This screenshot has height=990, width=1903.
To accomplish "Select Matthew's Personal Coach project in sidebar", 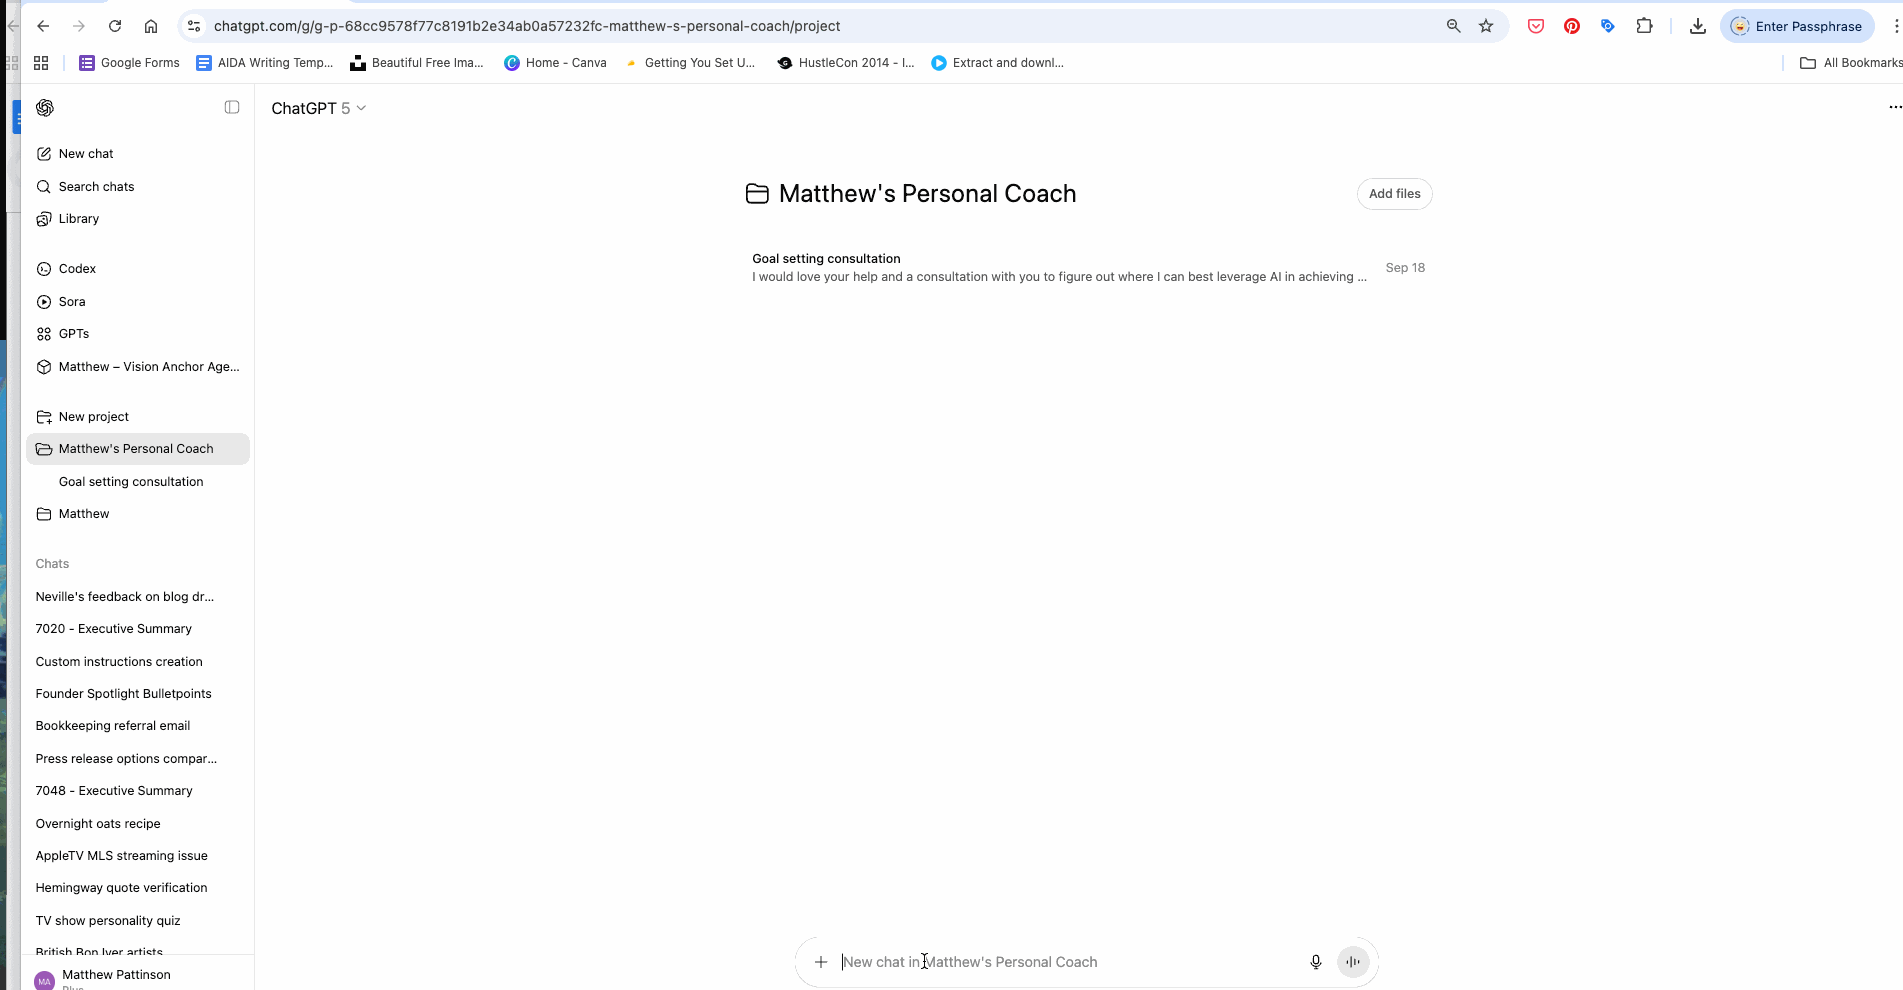I will [x=138, y=449].
